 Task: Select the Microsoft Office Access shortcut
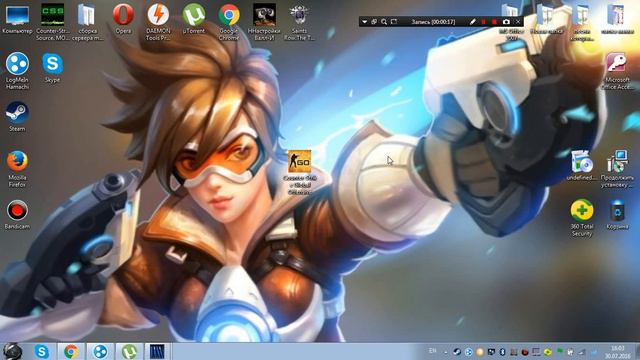click(617, 71)
